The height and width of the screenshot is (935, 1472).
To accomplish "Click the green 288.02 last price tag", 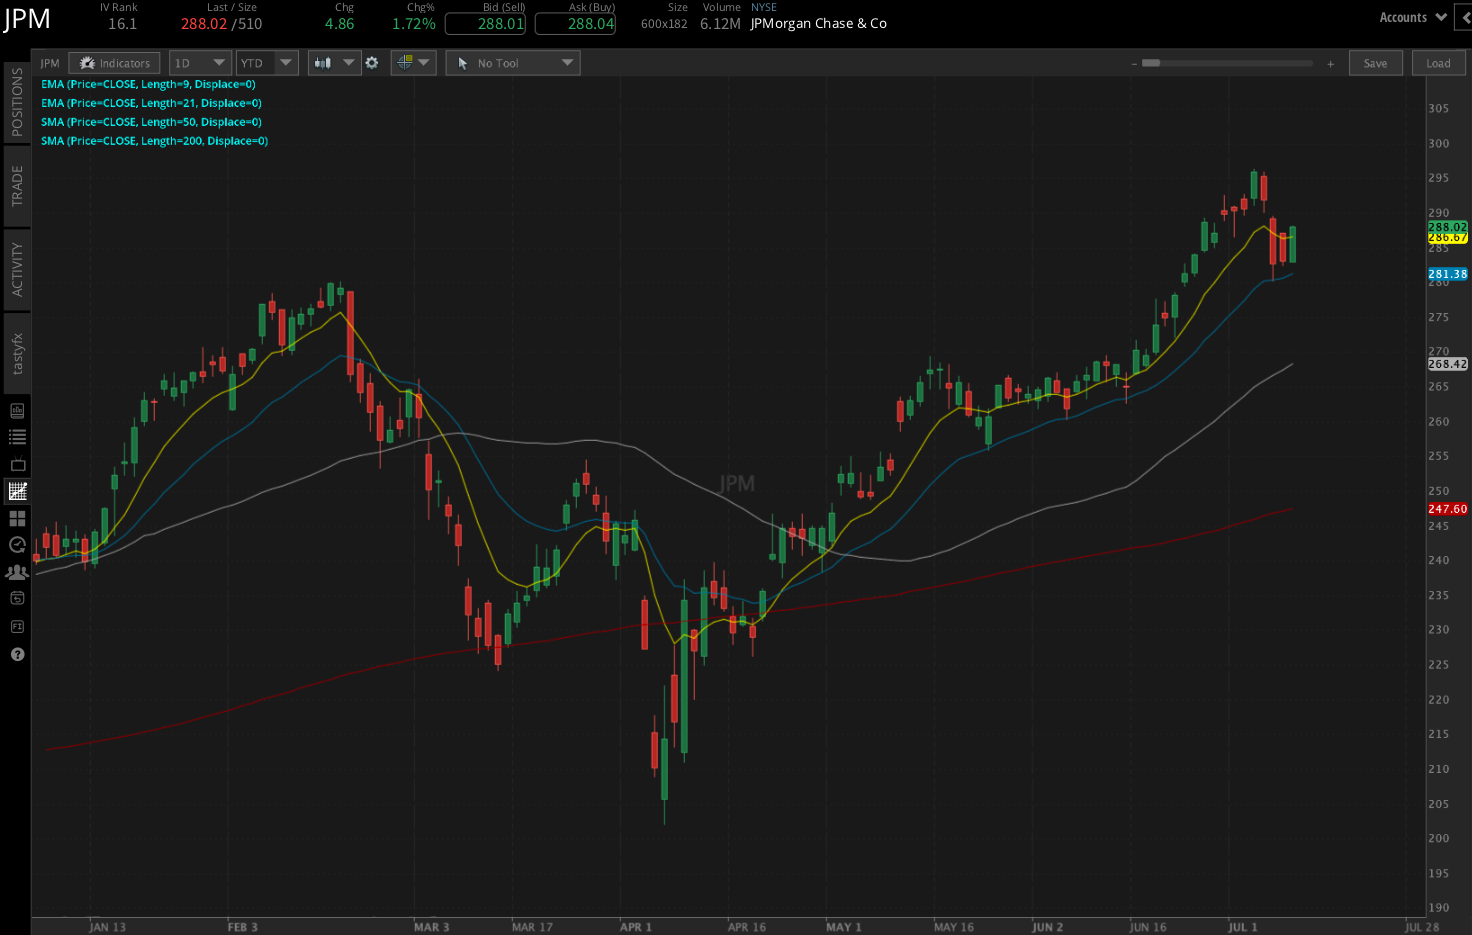I will (1447, 227).
